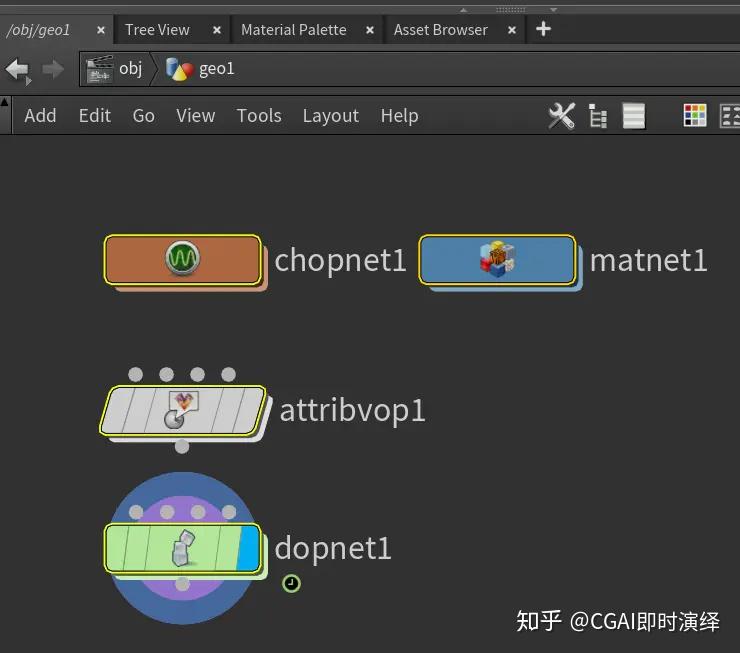Expand the obj path dropdown
The image size is (740, 653).
point(115,69)
